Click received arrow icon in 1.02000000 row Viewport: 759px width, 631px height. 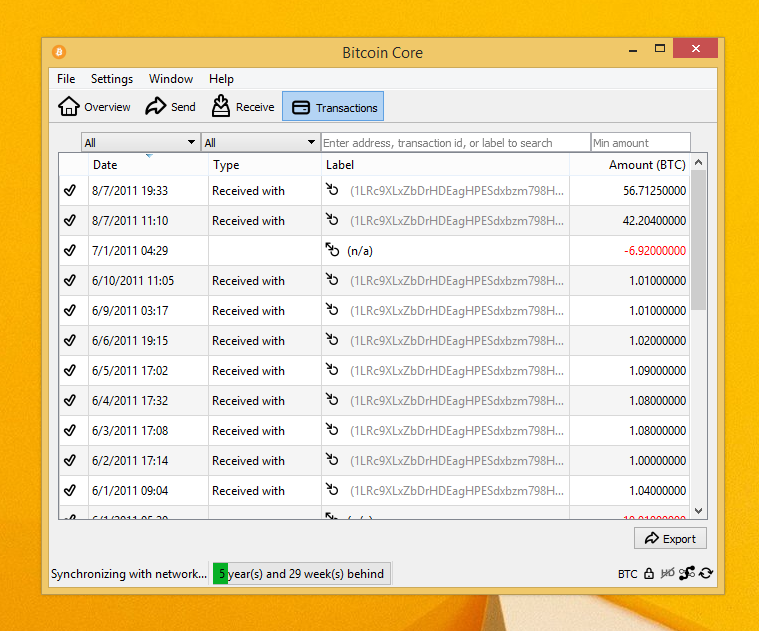pyautogui.click(x=332, y=339)
